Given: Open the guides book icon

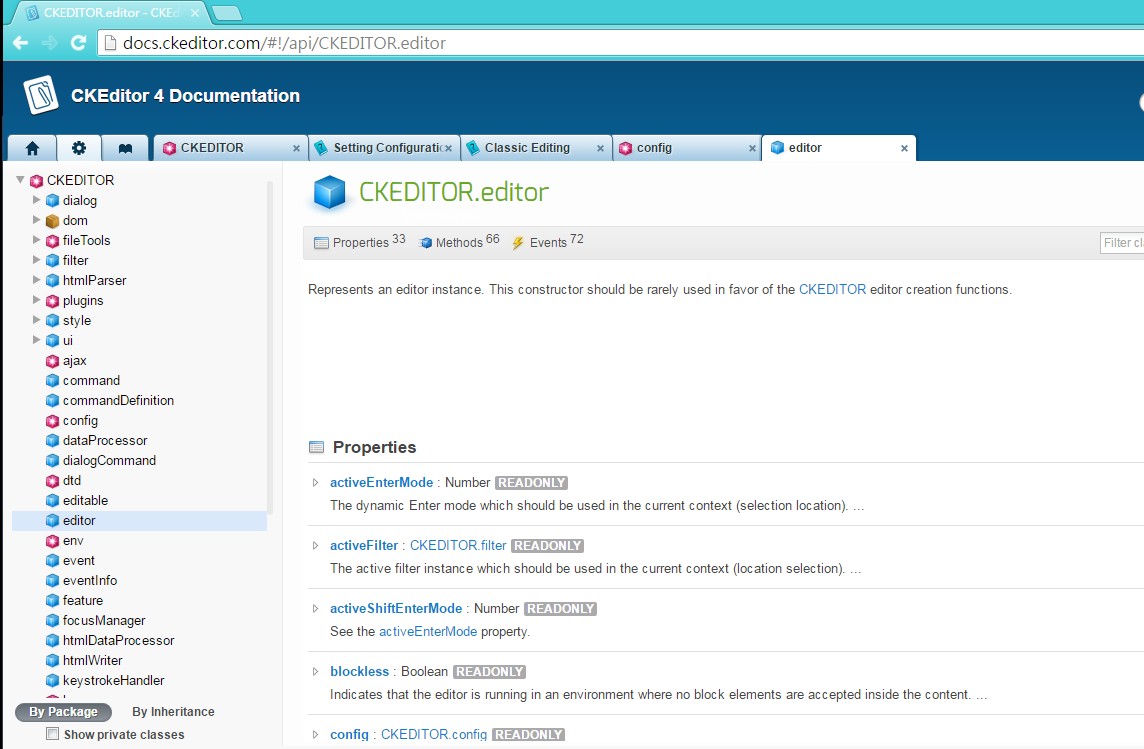Looking at the screenshot, I should click(125, 147).
